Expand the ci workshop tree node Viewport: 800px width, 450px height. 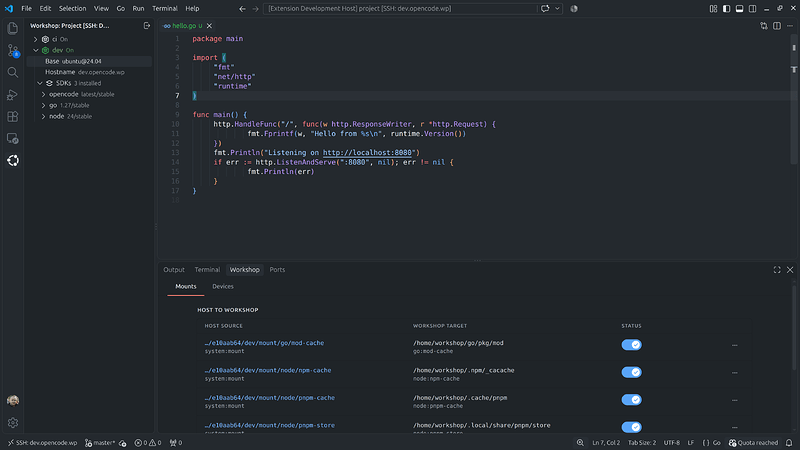click(x=36, y=39)
